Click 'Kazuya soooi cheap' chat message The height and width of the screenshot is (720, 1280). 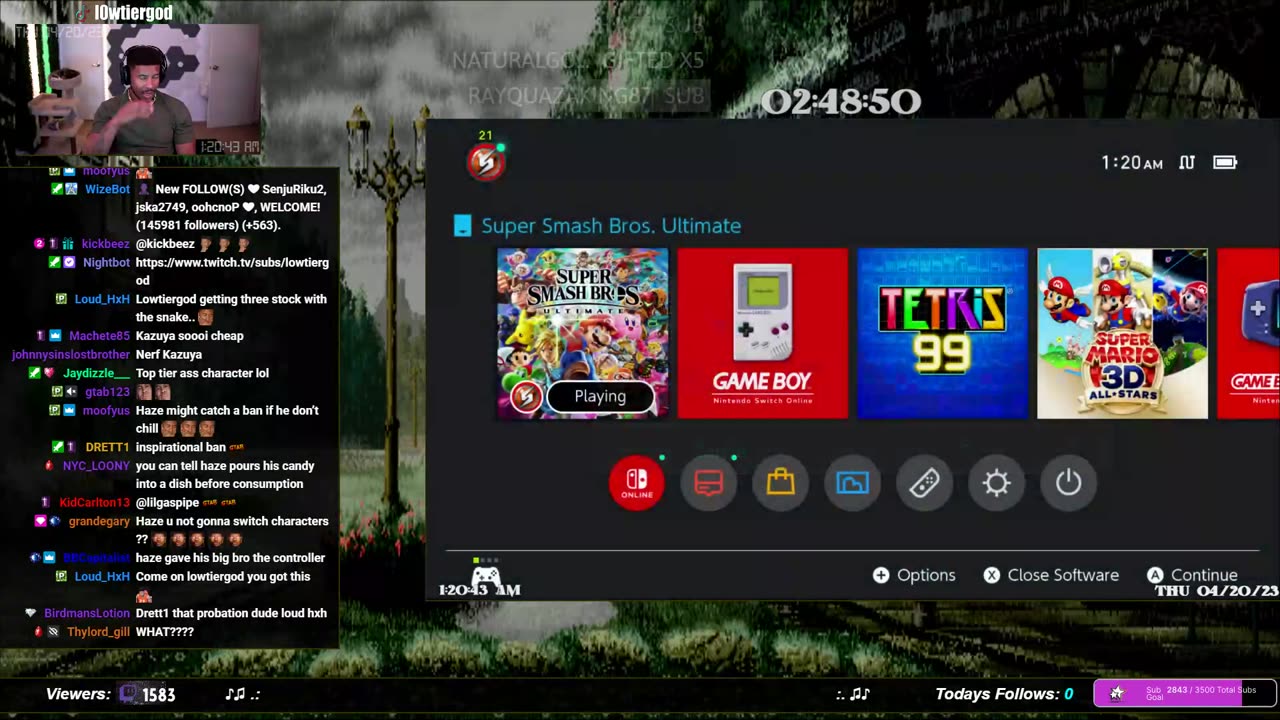190,336
